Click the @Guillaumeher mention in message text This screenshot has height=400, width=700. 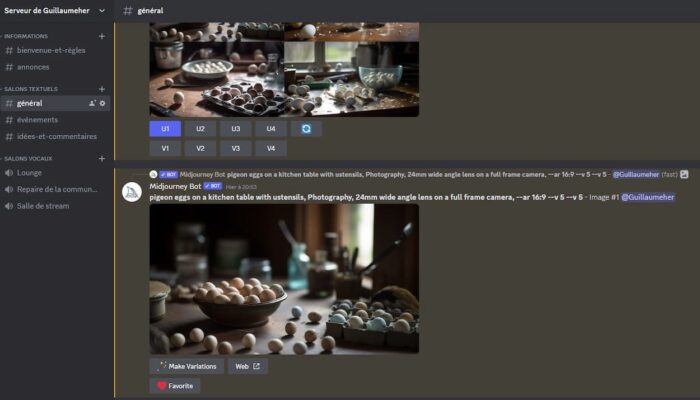(x=648, y=197)
